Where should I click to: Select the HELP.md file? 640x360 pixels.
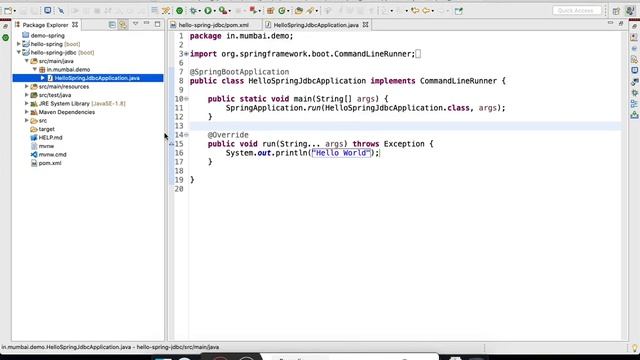coord(50,138)
